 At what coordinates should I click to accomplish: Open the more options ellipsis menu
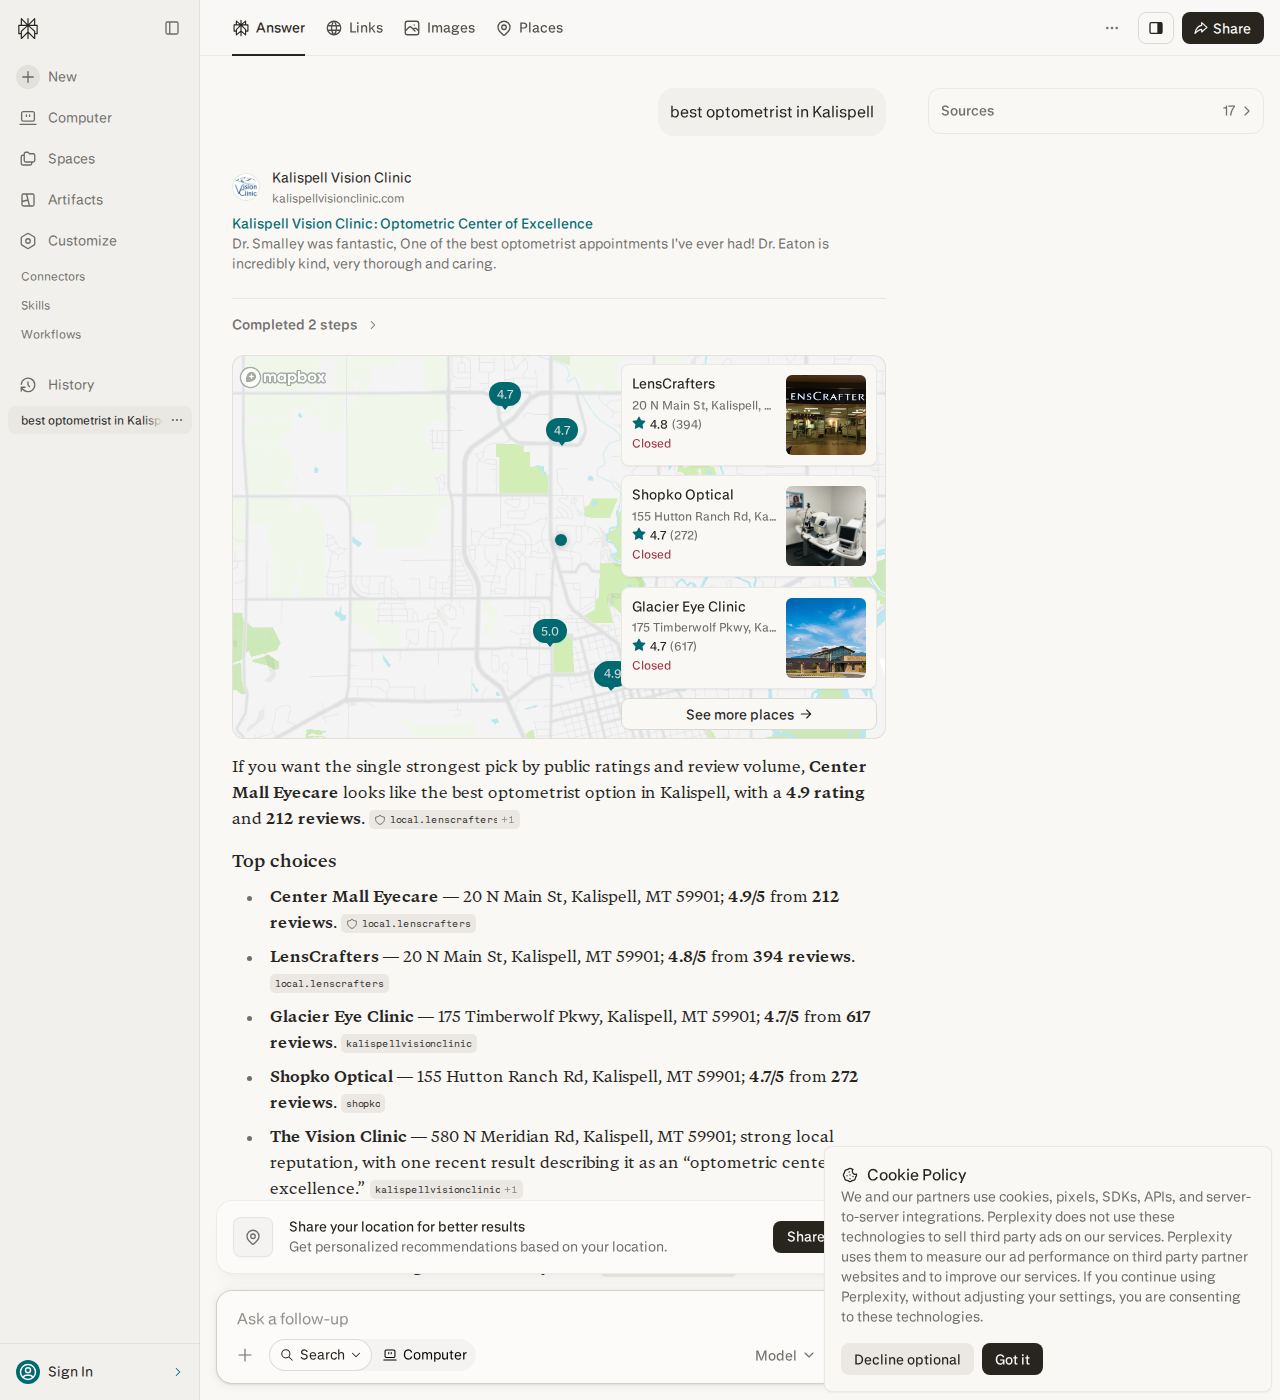1112,28
